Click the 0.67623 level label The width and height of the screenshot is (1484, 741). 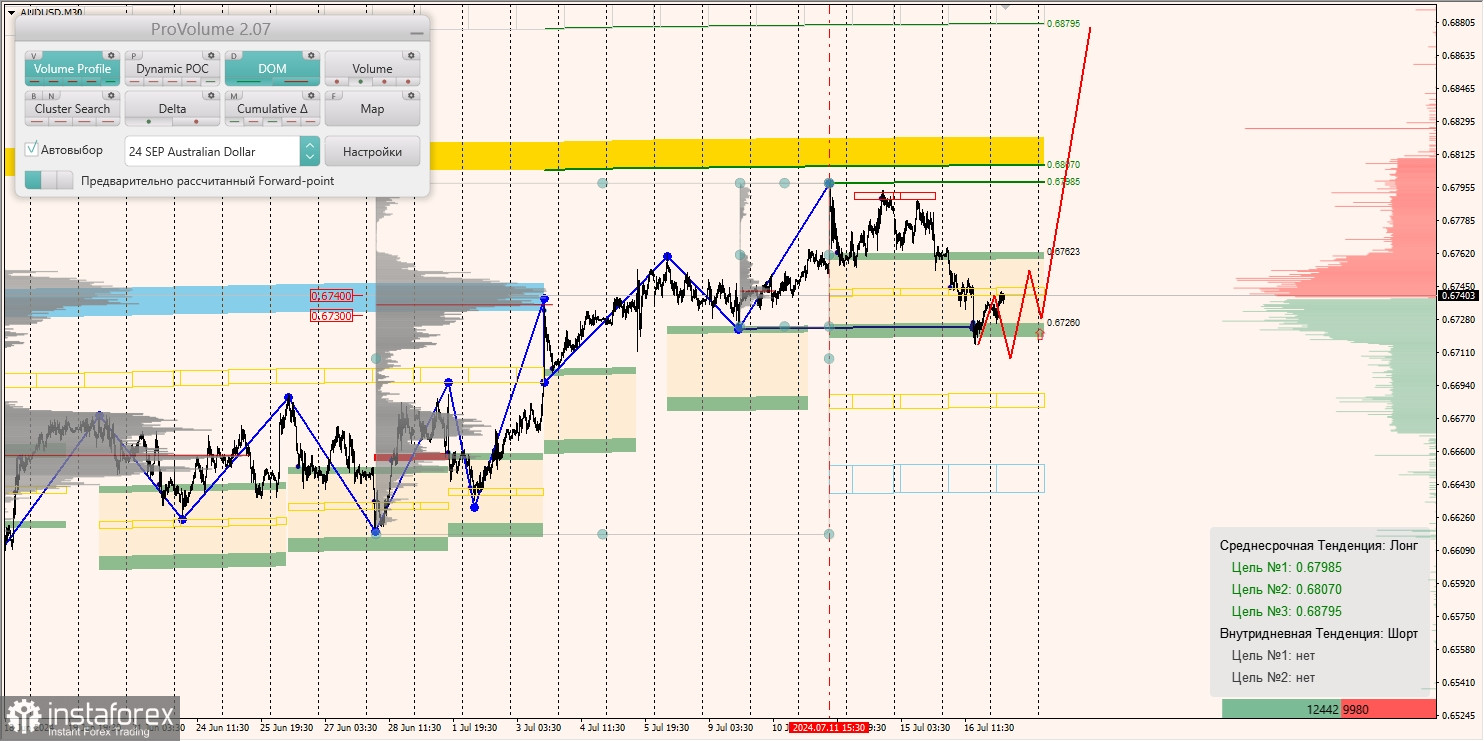pos(1063,252)
